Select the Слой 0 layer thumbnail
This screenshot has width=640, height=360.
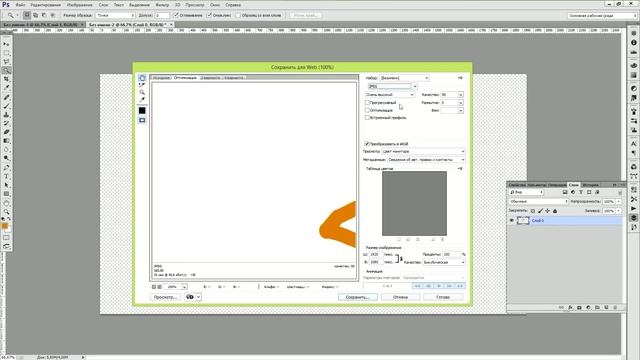pos(523,220)
